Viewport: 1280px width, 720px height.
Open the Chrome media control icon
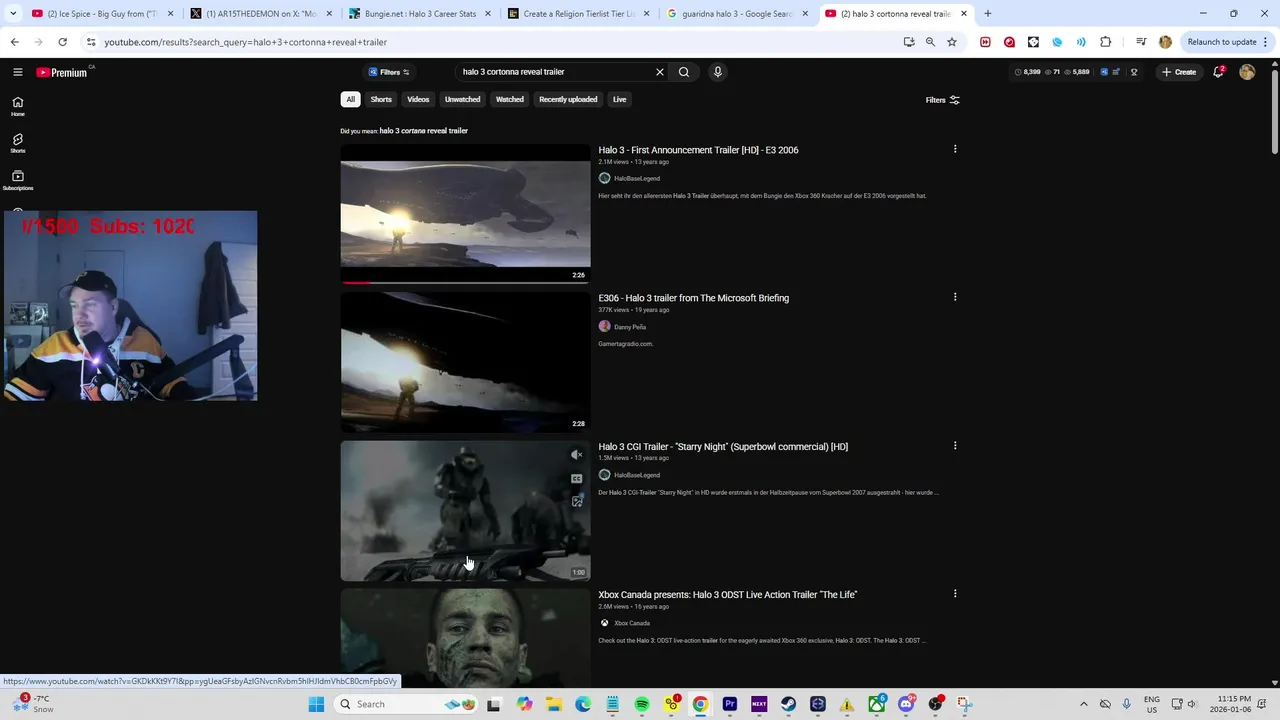tap(1141, 42)
